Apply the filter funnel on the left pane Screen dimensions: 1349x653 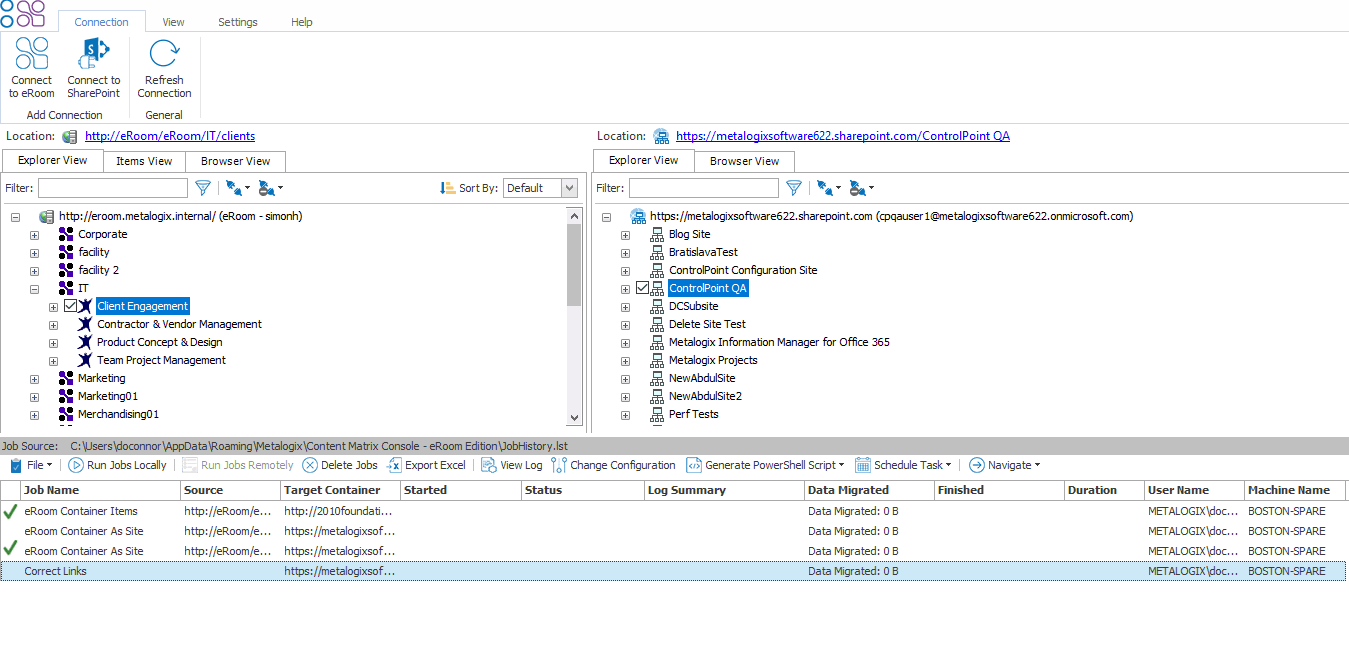click(202, 187)
